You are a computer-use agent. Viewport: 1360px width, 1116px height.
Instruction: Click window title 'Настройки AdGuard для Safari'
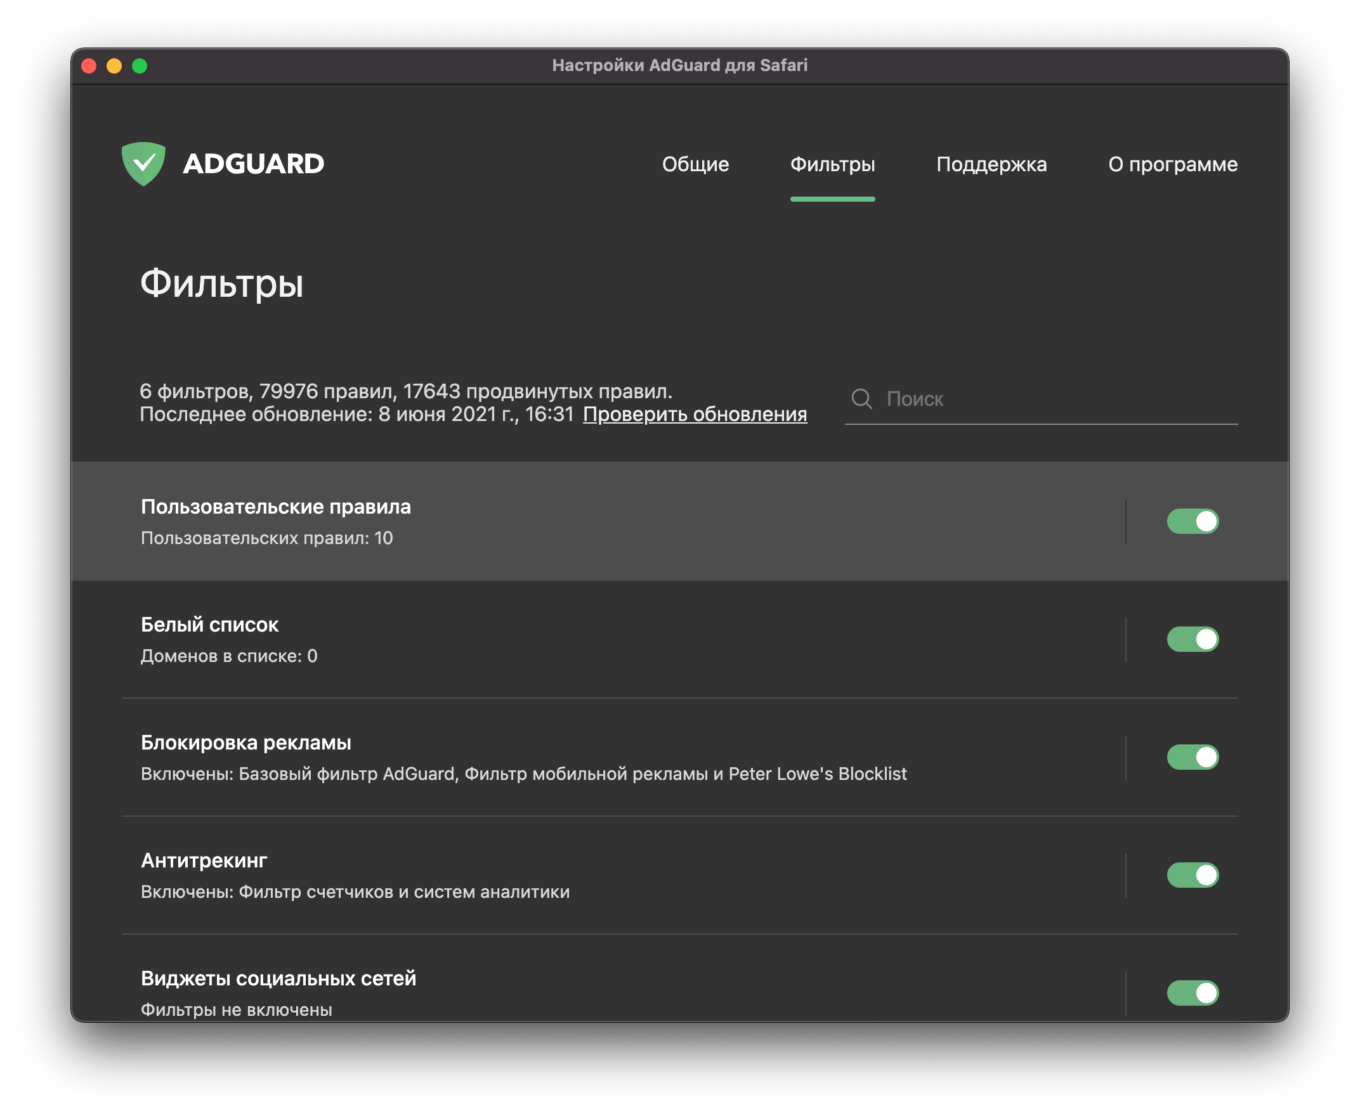click(x=680, y=65)
